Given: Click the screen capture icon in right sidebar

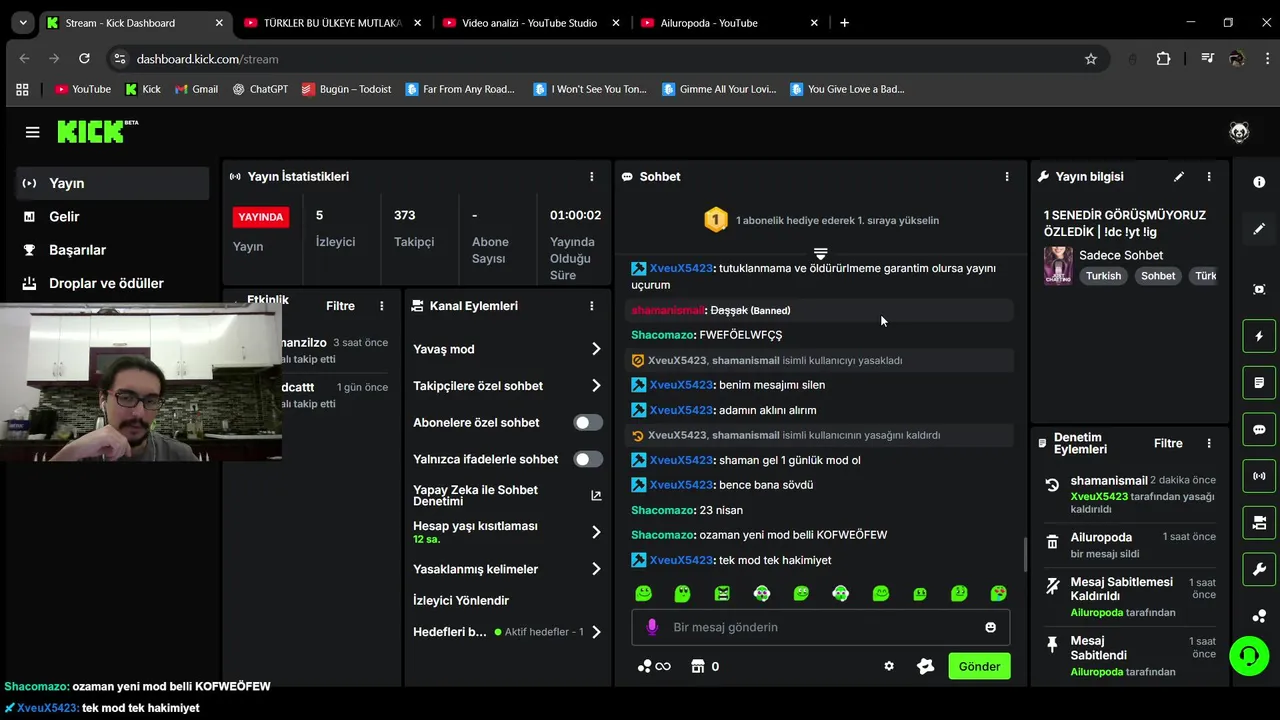Looking at the screenshot, I should [x=1259, y=289].
